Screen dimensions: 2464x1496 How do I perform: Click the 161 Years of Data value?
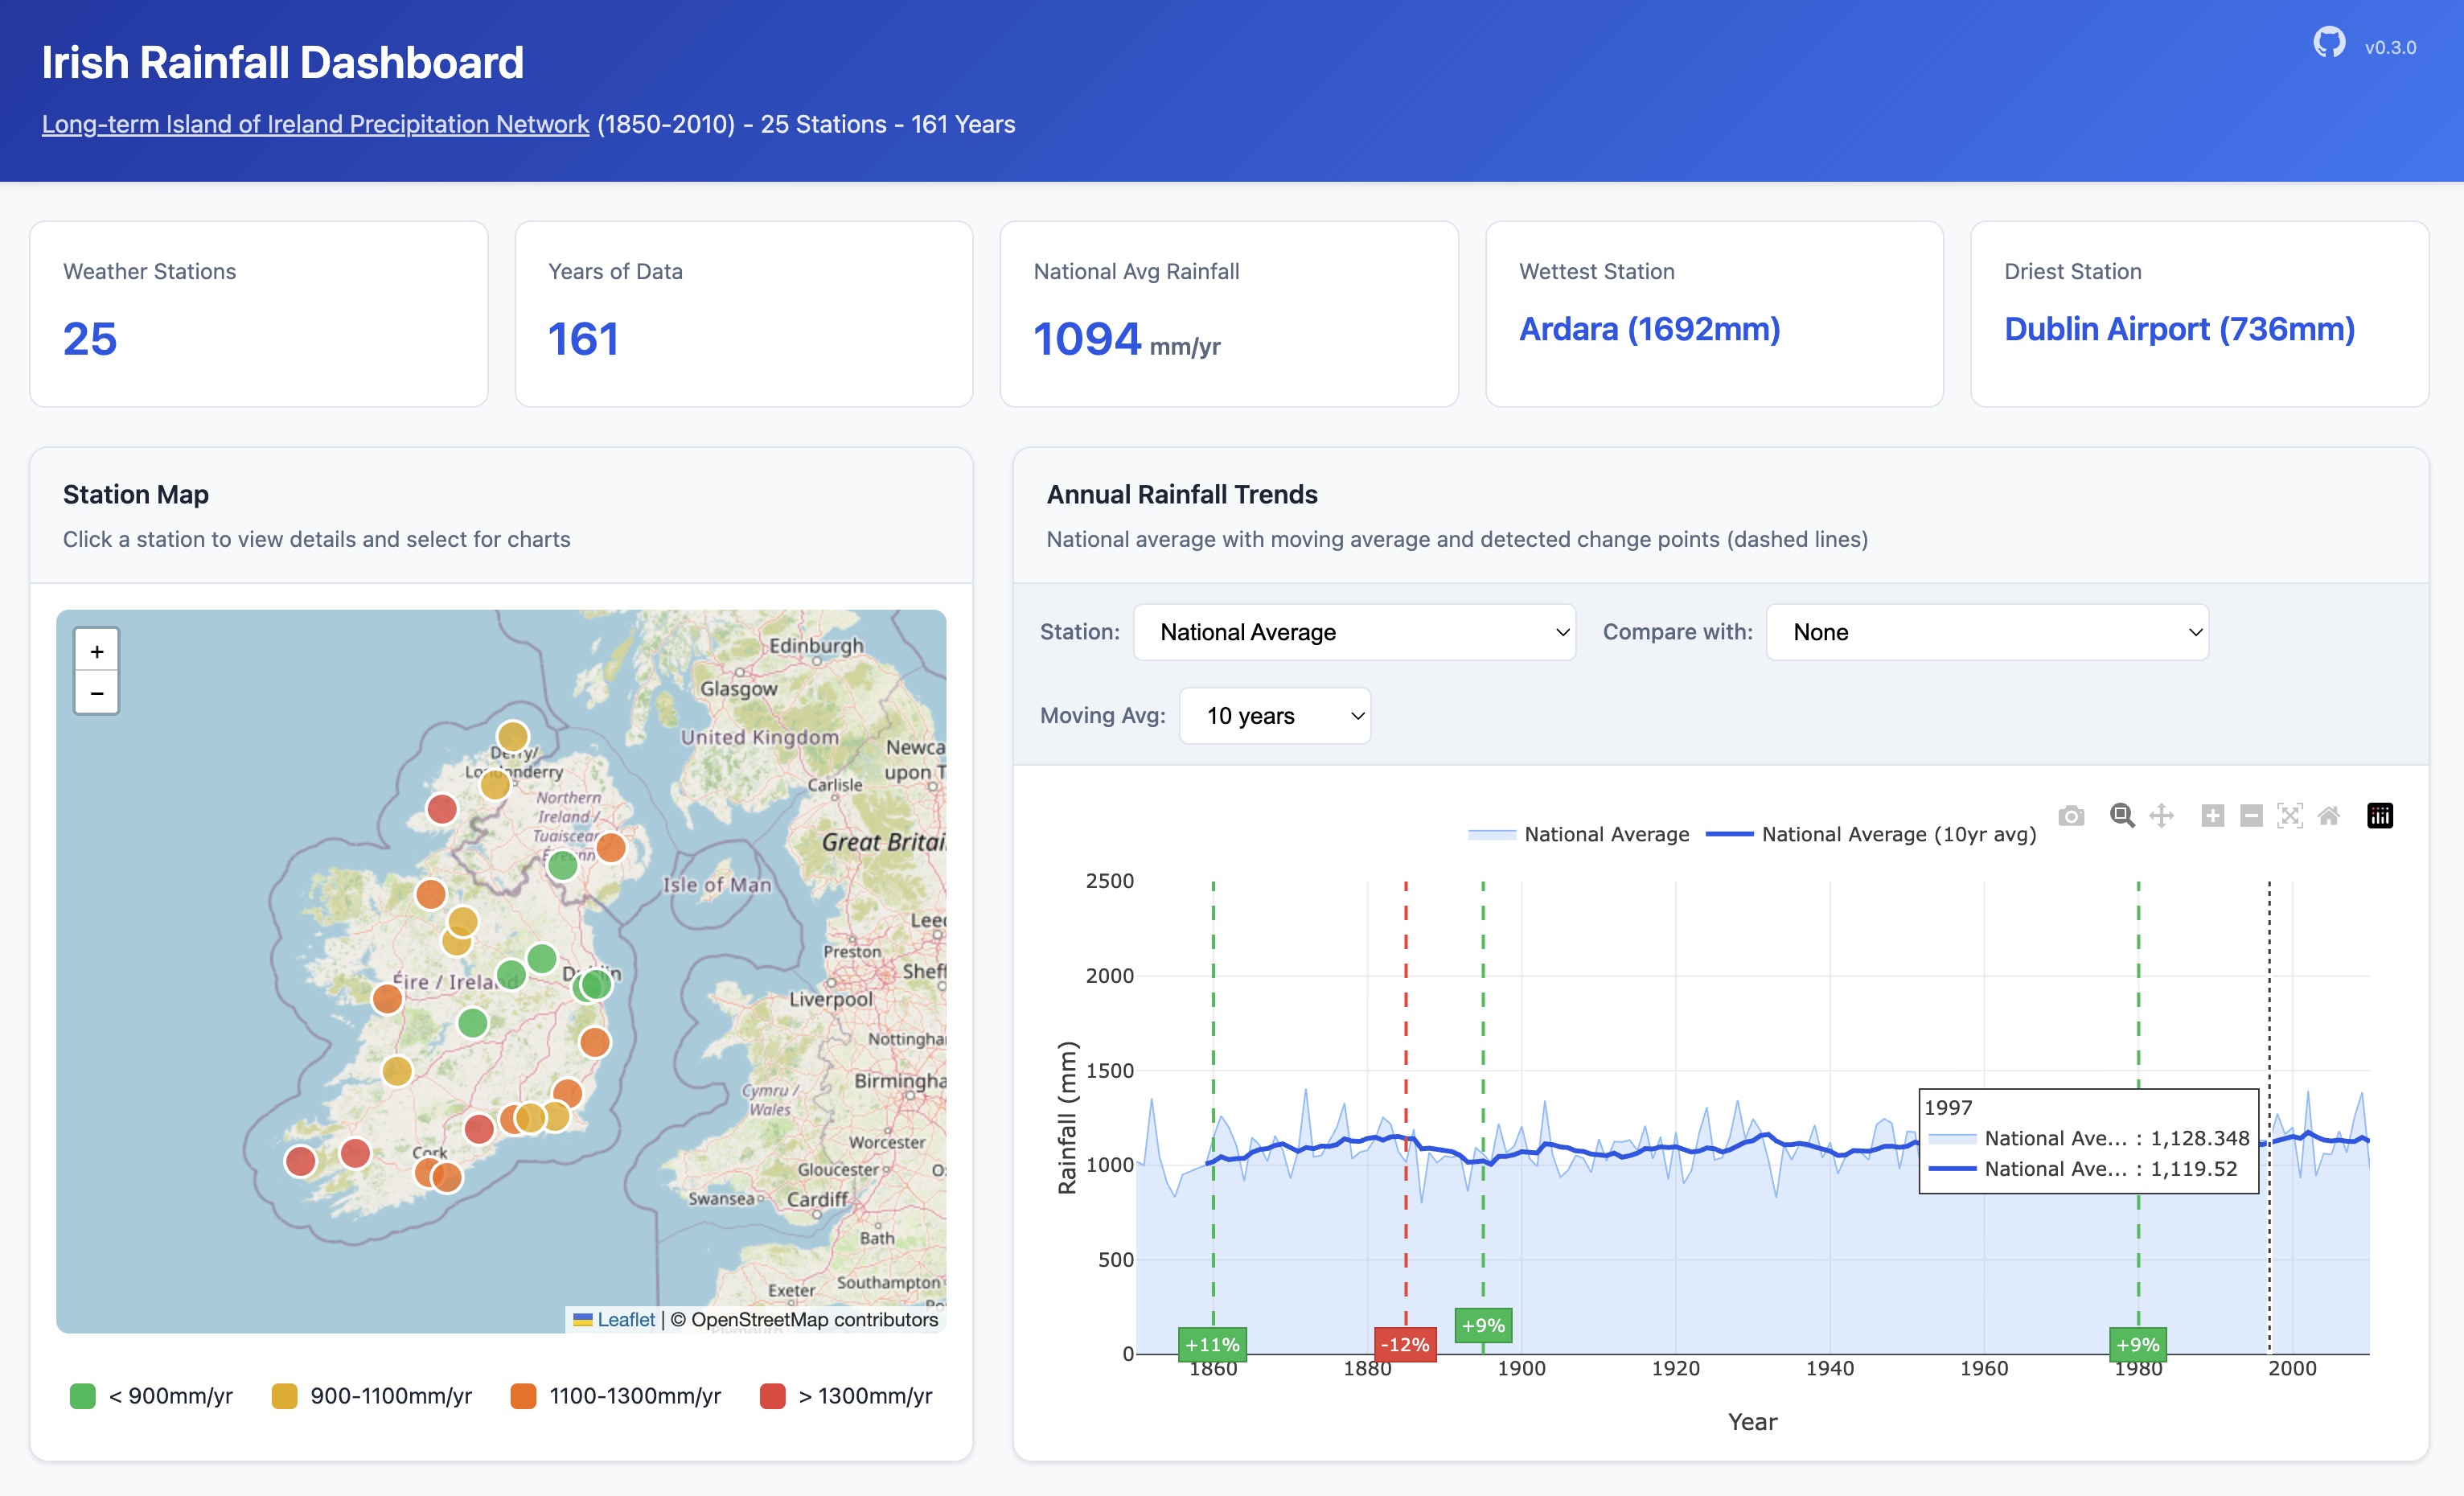(x=584, y=339)
